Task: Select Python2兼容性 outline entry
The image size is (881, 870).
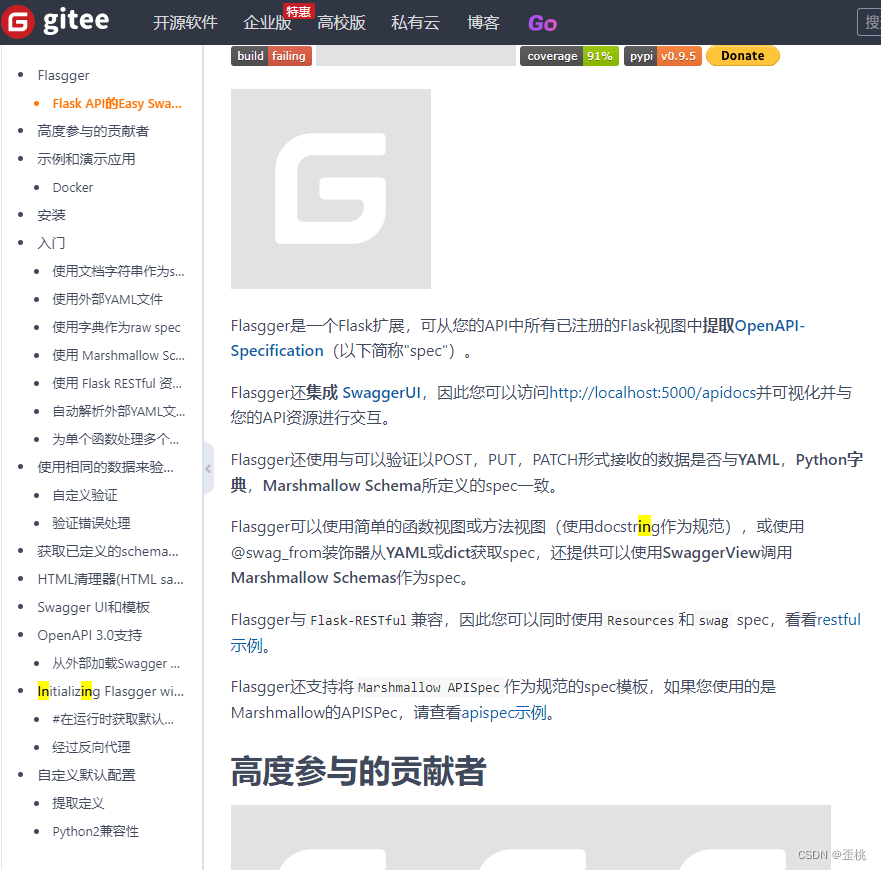Action: 96,831
